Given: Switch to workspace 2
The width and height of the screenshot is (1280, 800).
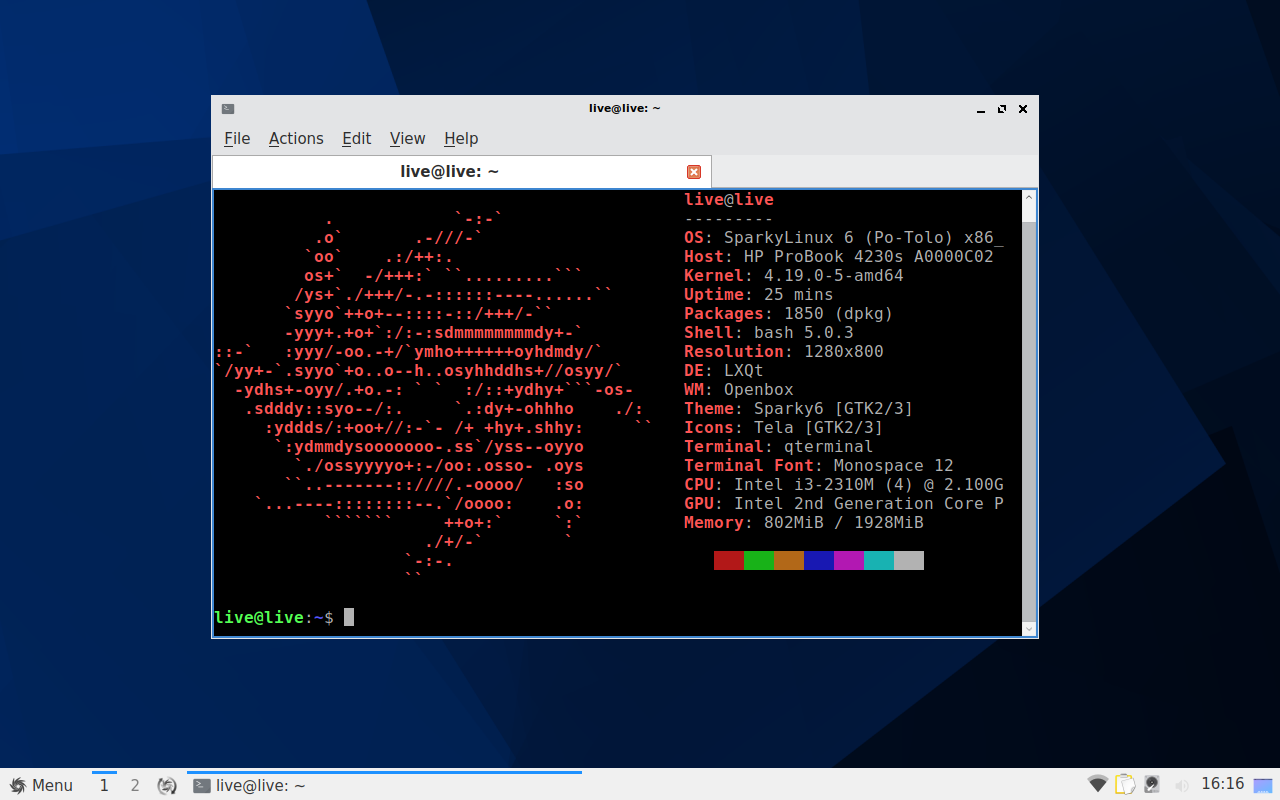Looking at the screenshot, I should 135,785.
